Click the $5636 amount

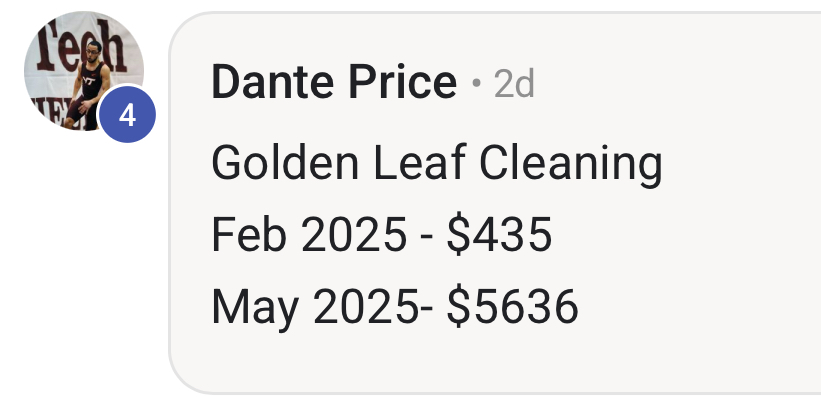513,306
